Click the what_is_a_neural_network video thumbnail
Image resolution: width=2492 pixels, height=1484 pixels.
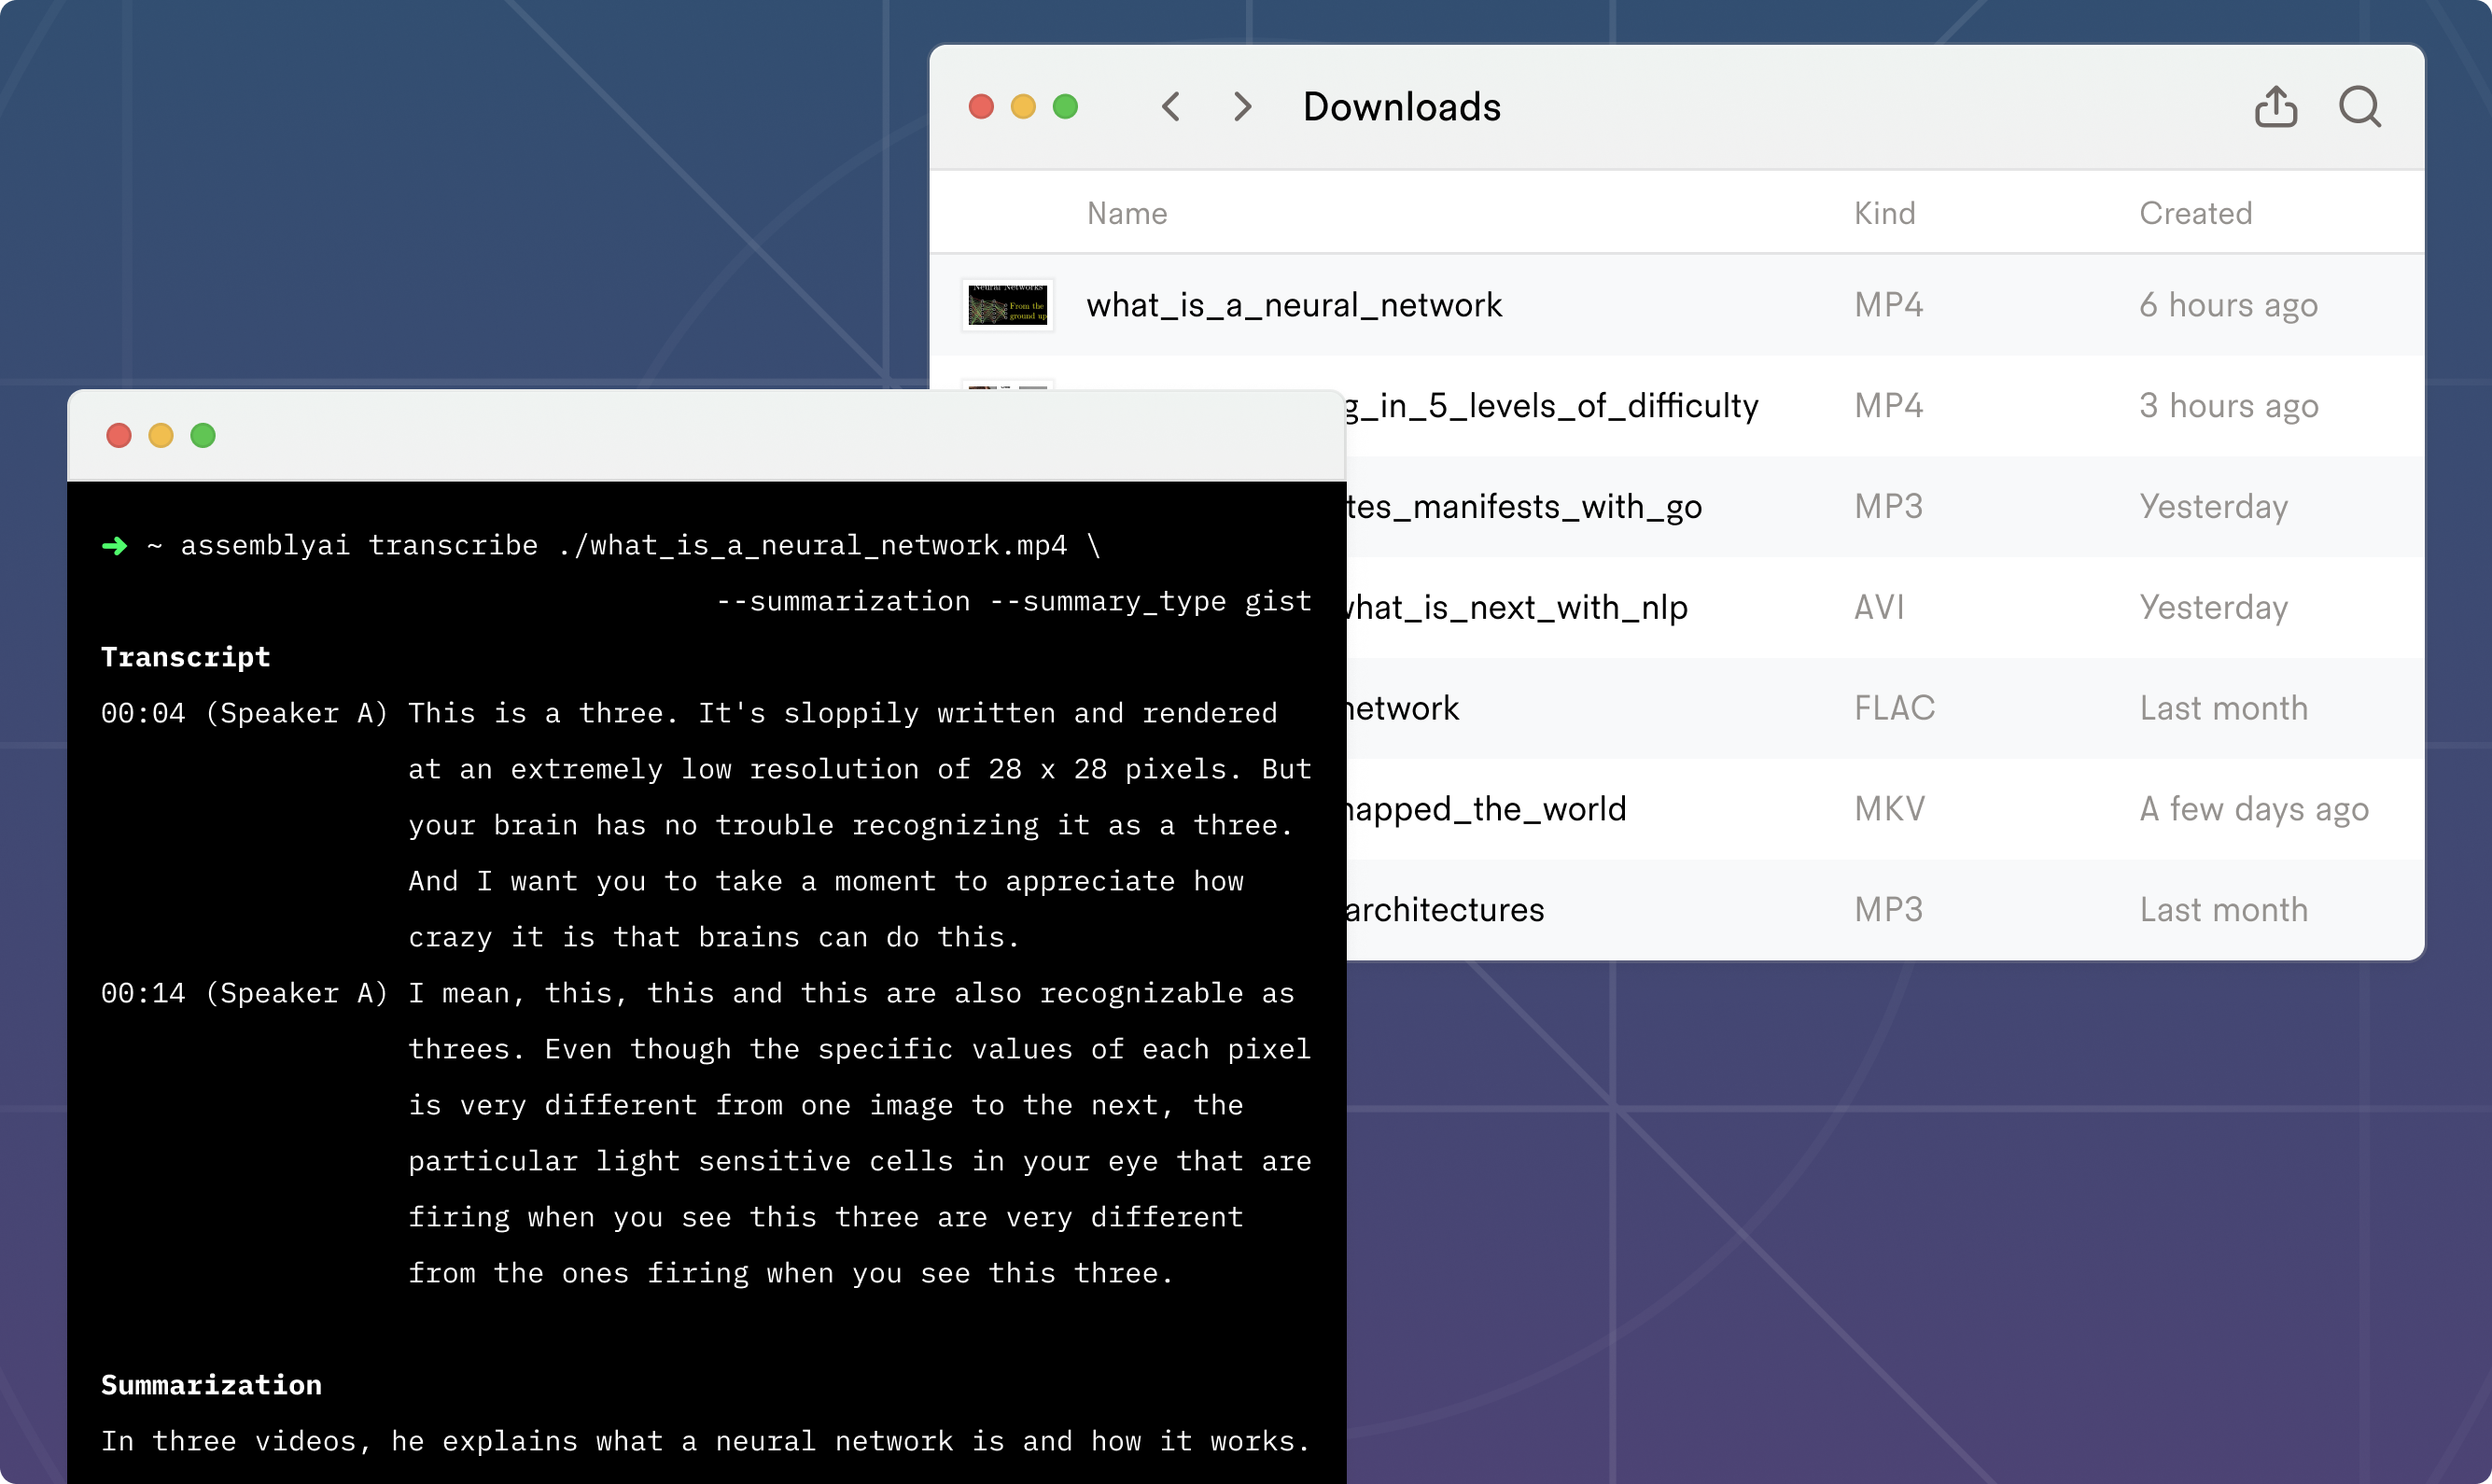pyautogui.click(x=1007, y=305)
